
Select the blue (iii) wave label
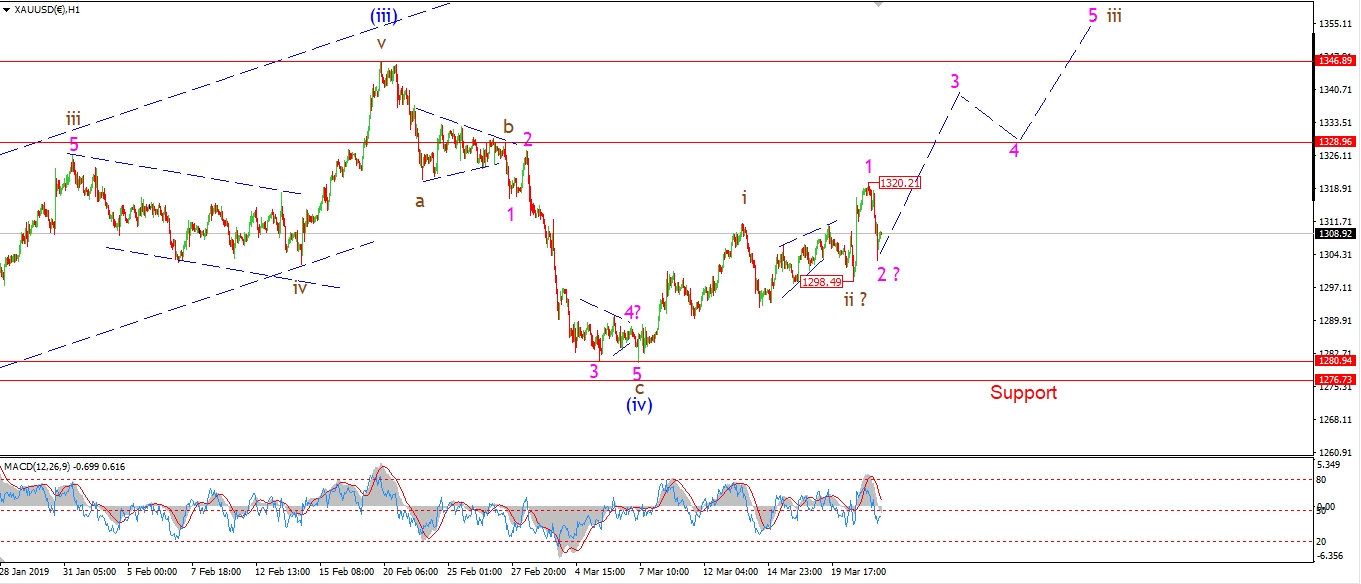(382, 16)
